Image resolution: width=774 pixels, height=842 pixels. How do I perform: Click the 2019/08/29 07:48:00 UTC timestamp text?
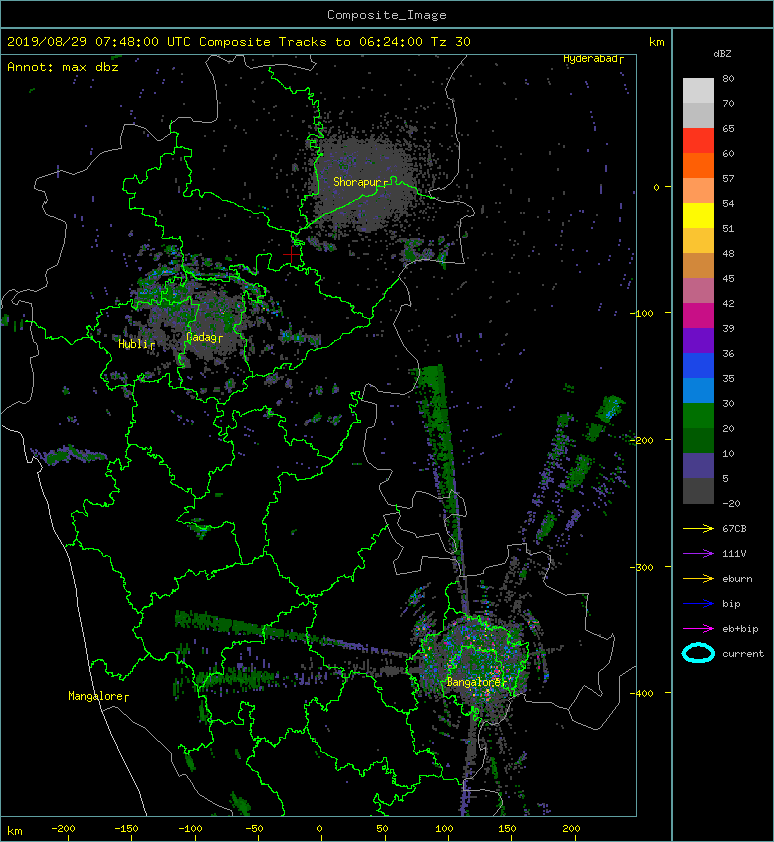coord(99,42)
